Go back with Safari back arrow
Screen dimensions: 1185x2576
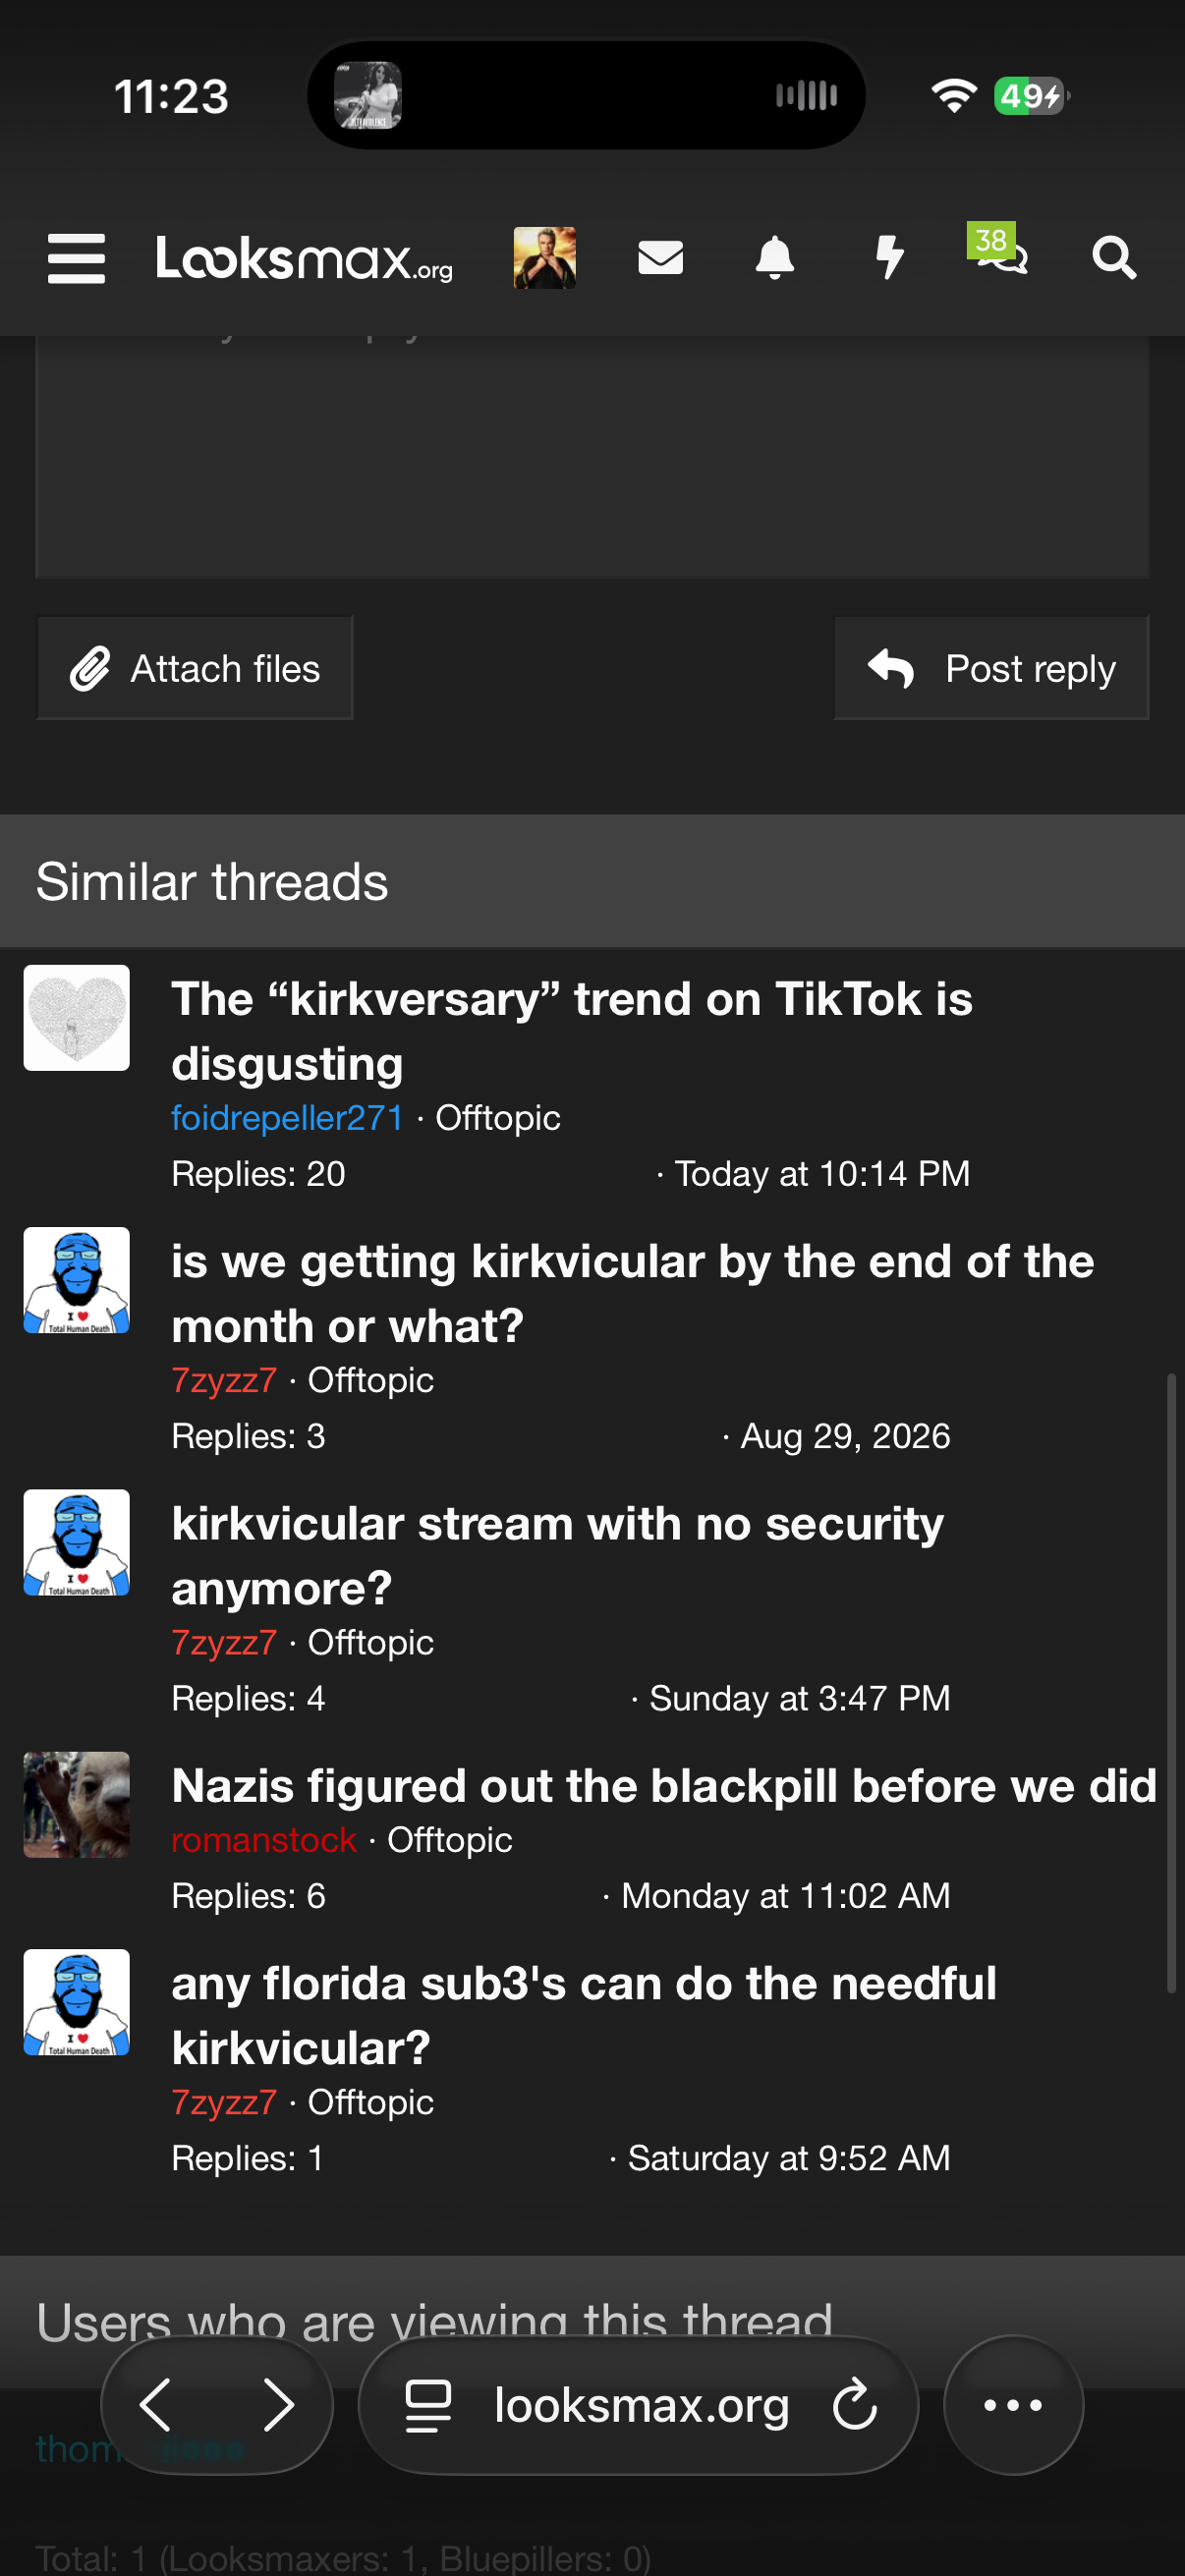(x=156, y=2405)
